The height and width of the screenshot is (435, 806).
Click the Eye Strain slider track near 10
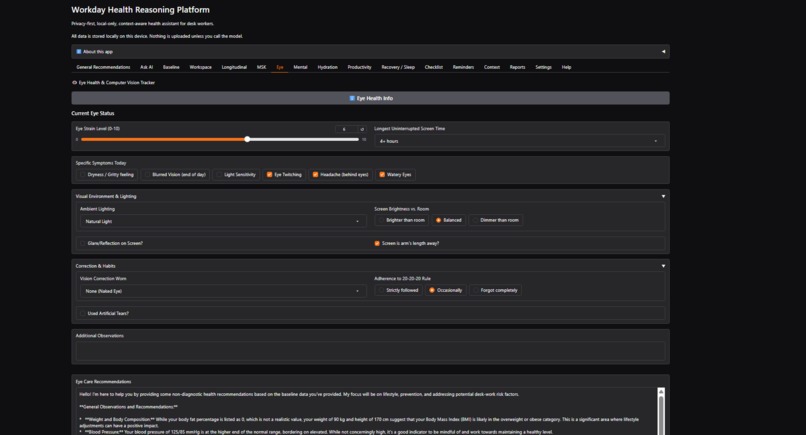356,139
